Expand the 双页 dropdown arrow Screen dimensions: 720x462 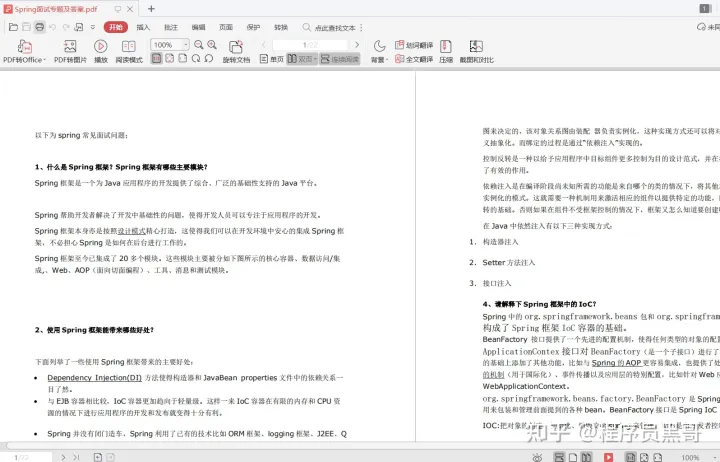point(315,59)
